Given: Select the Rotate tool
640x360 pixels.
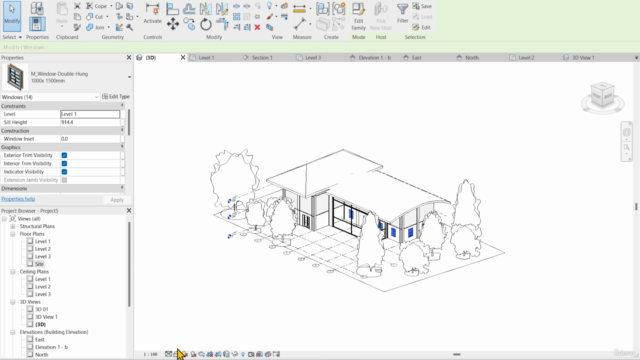Looking at the screenshot, I should pyautogui.click(x=206, y=24).
